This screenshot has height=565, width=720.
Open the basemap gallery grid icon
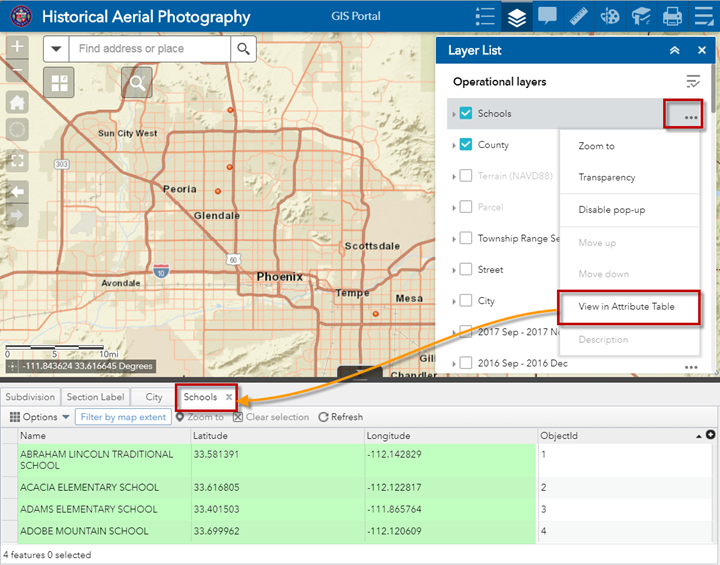(58, 83)
